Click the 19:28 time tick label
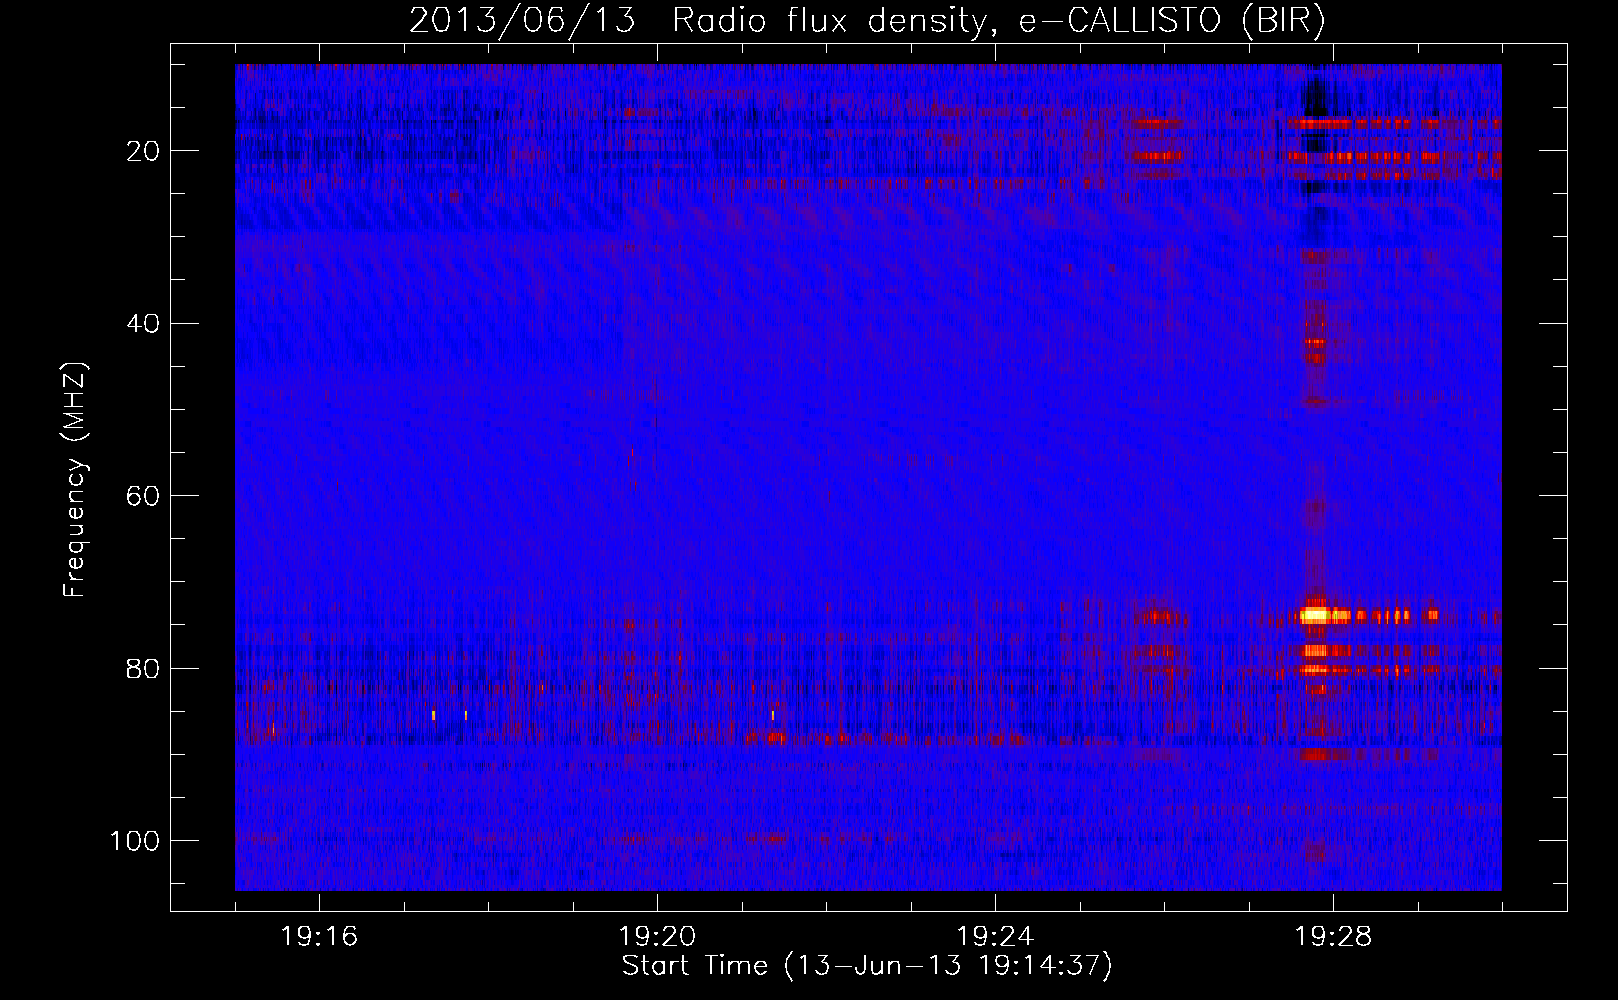1618x1000 pixels. pos(1333,937)
